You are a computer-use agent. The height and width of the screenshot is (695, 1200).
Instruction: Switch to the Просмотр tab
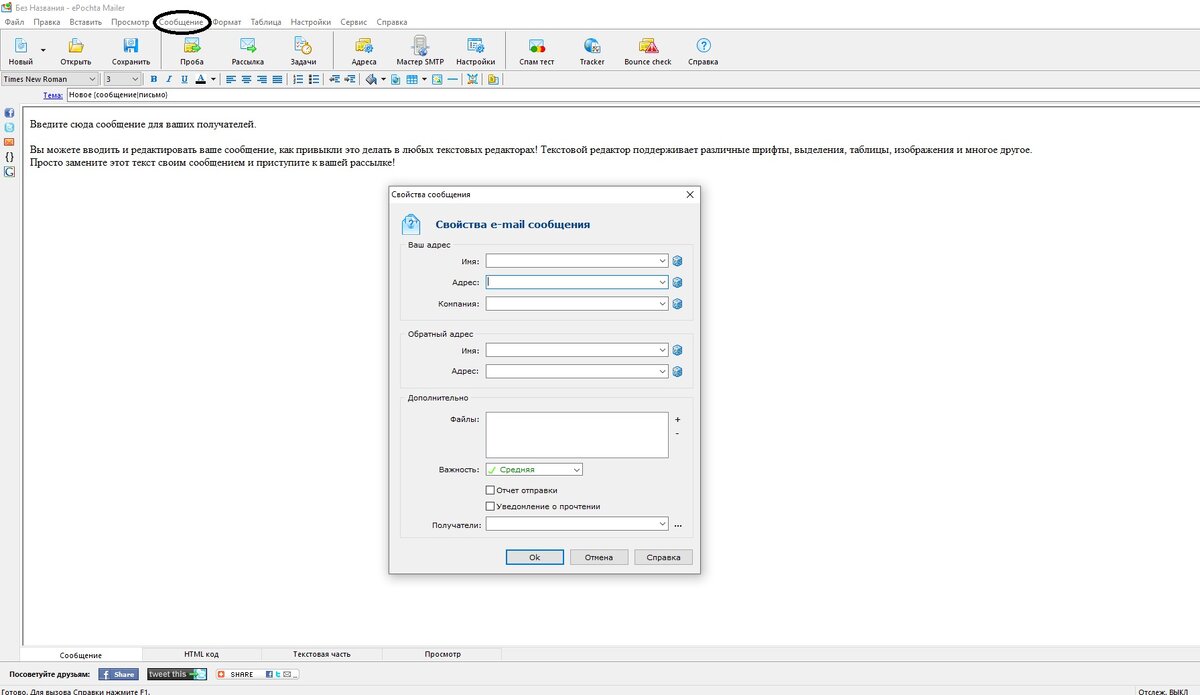[x=442, y=654]
